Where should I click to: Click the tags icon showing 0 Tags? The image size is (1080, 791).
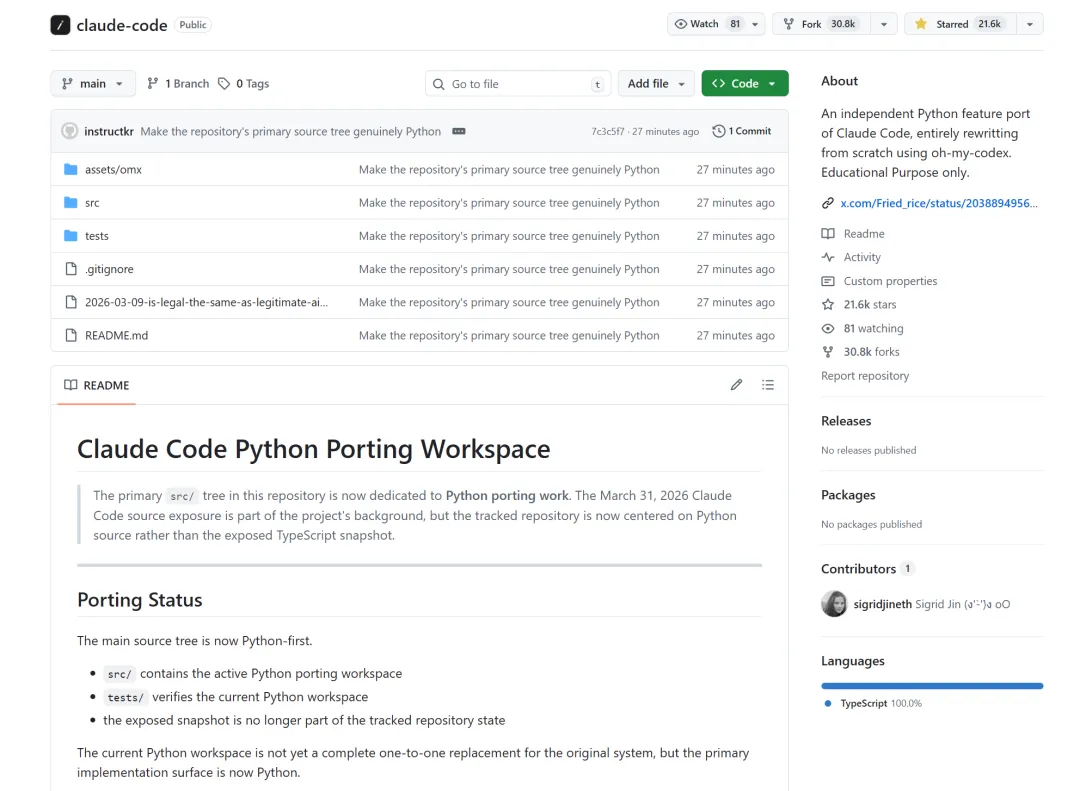pos(224,84)
